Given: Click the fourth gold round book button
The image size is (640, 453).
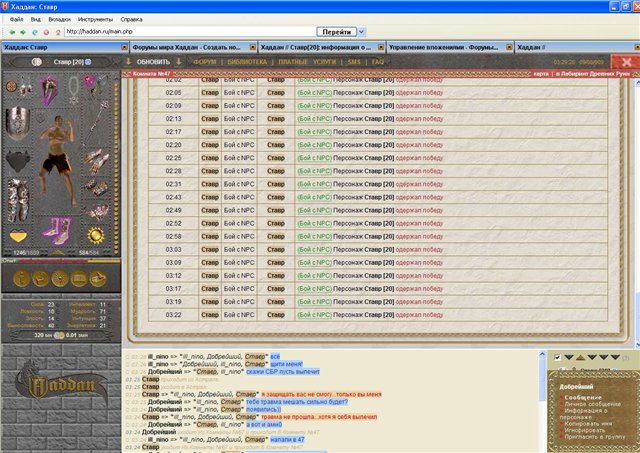Looking at the screenshot, I should 79,279.
